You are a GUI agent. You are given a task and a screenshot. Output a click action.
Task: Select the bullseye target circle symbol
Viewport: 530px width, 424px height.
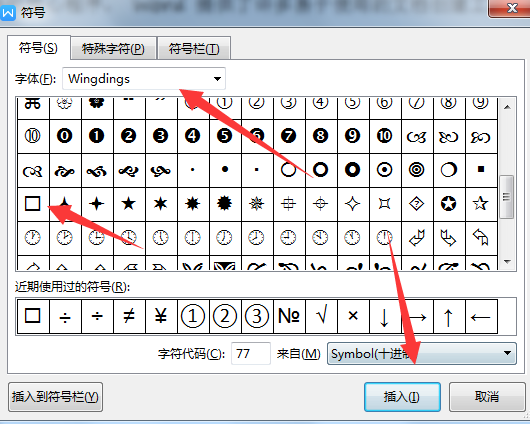pyautogui.click(x=416, y=170)
